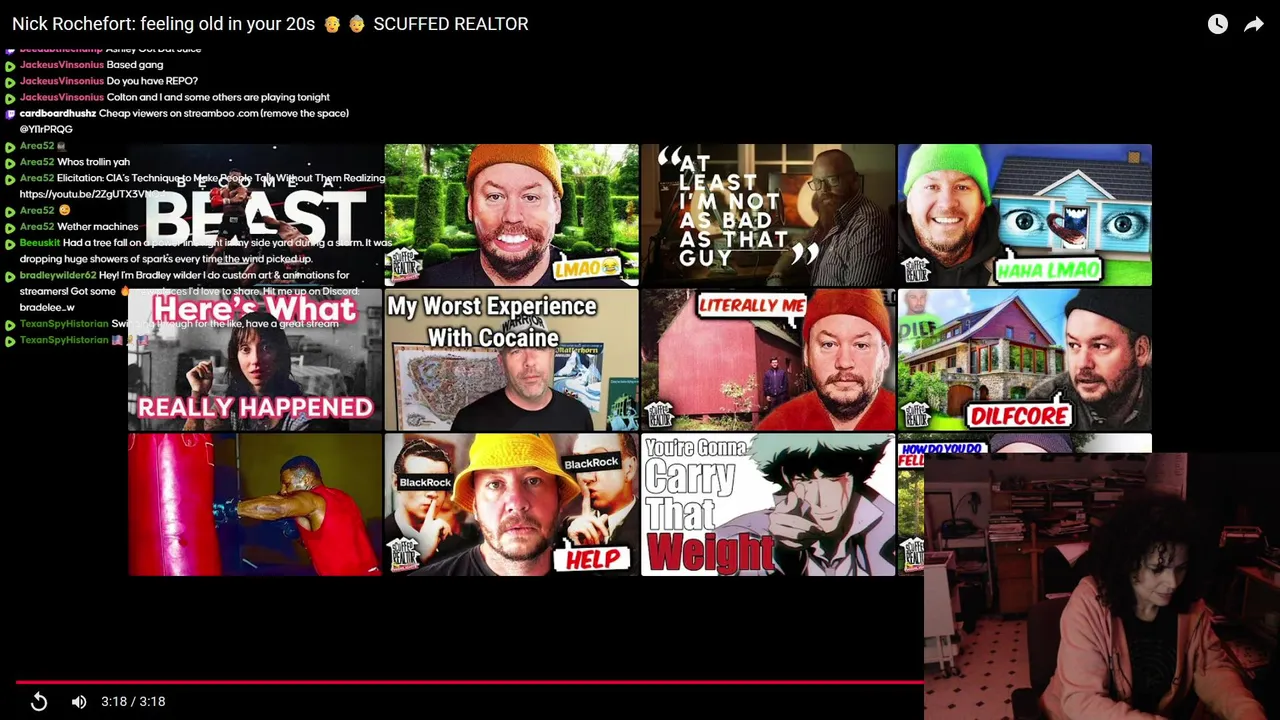Image resolution: width=1280 pixels, height=720 pixels.
Task: Click chat message 'Do you have REPO?'
Action: pyautogui.click(x=152, y=81)
